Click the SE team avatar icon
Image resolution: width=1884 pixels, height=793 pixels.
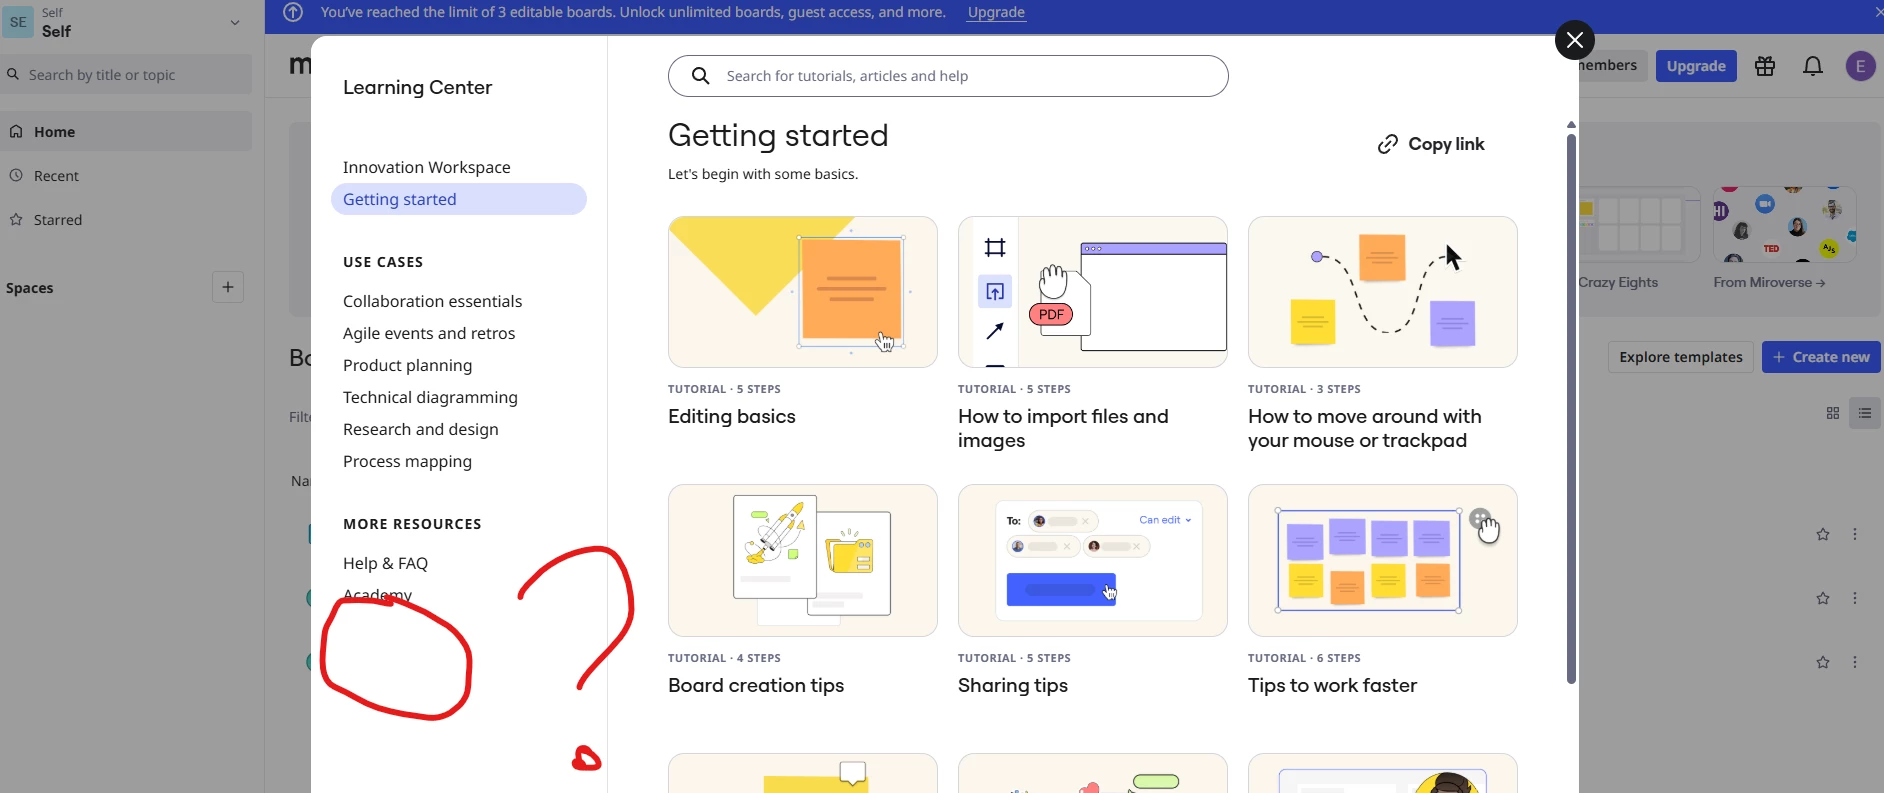click(18, 22)
